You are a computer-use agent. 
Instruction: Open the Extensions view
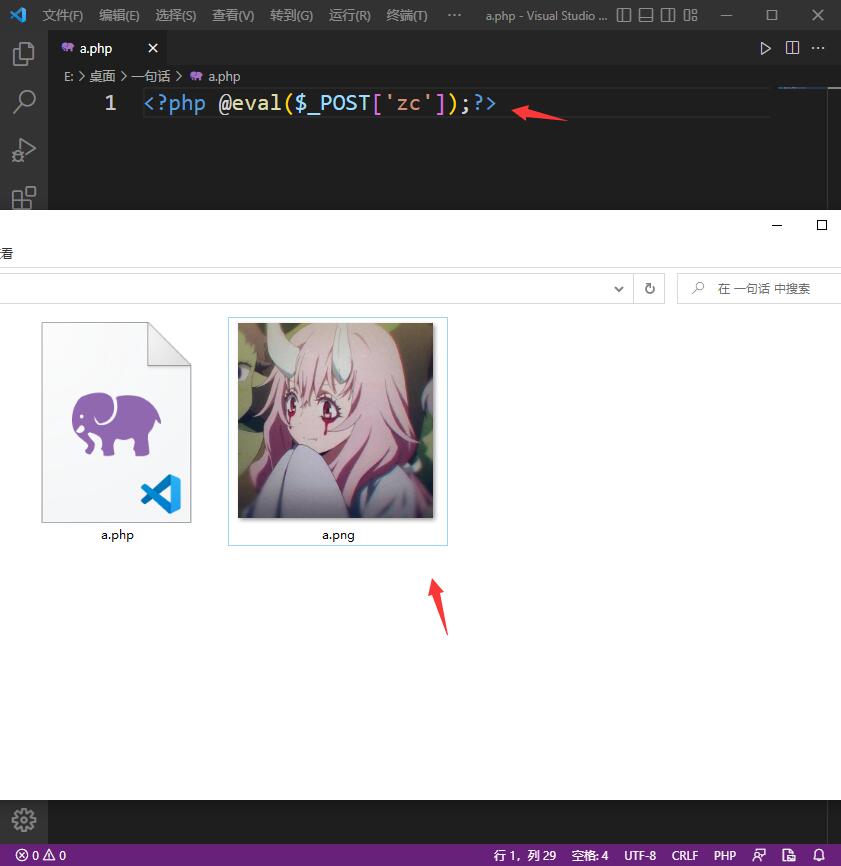coord(23,197)
